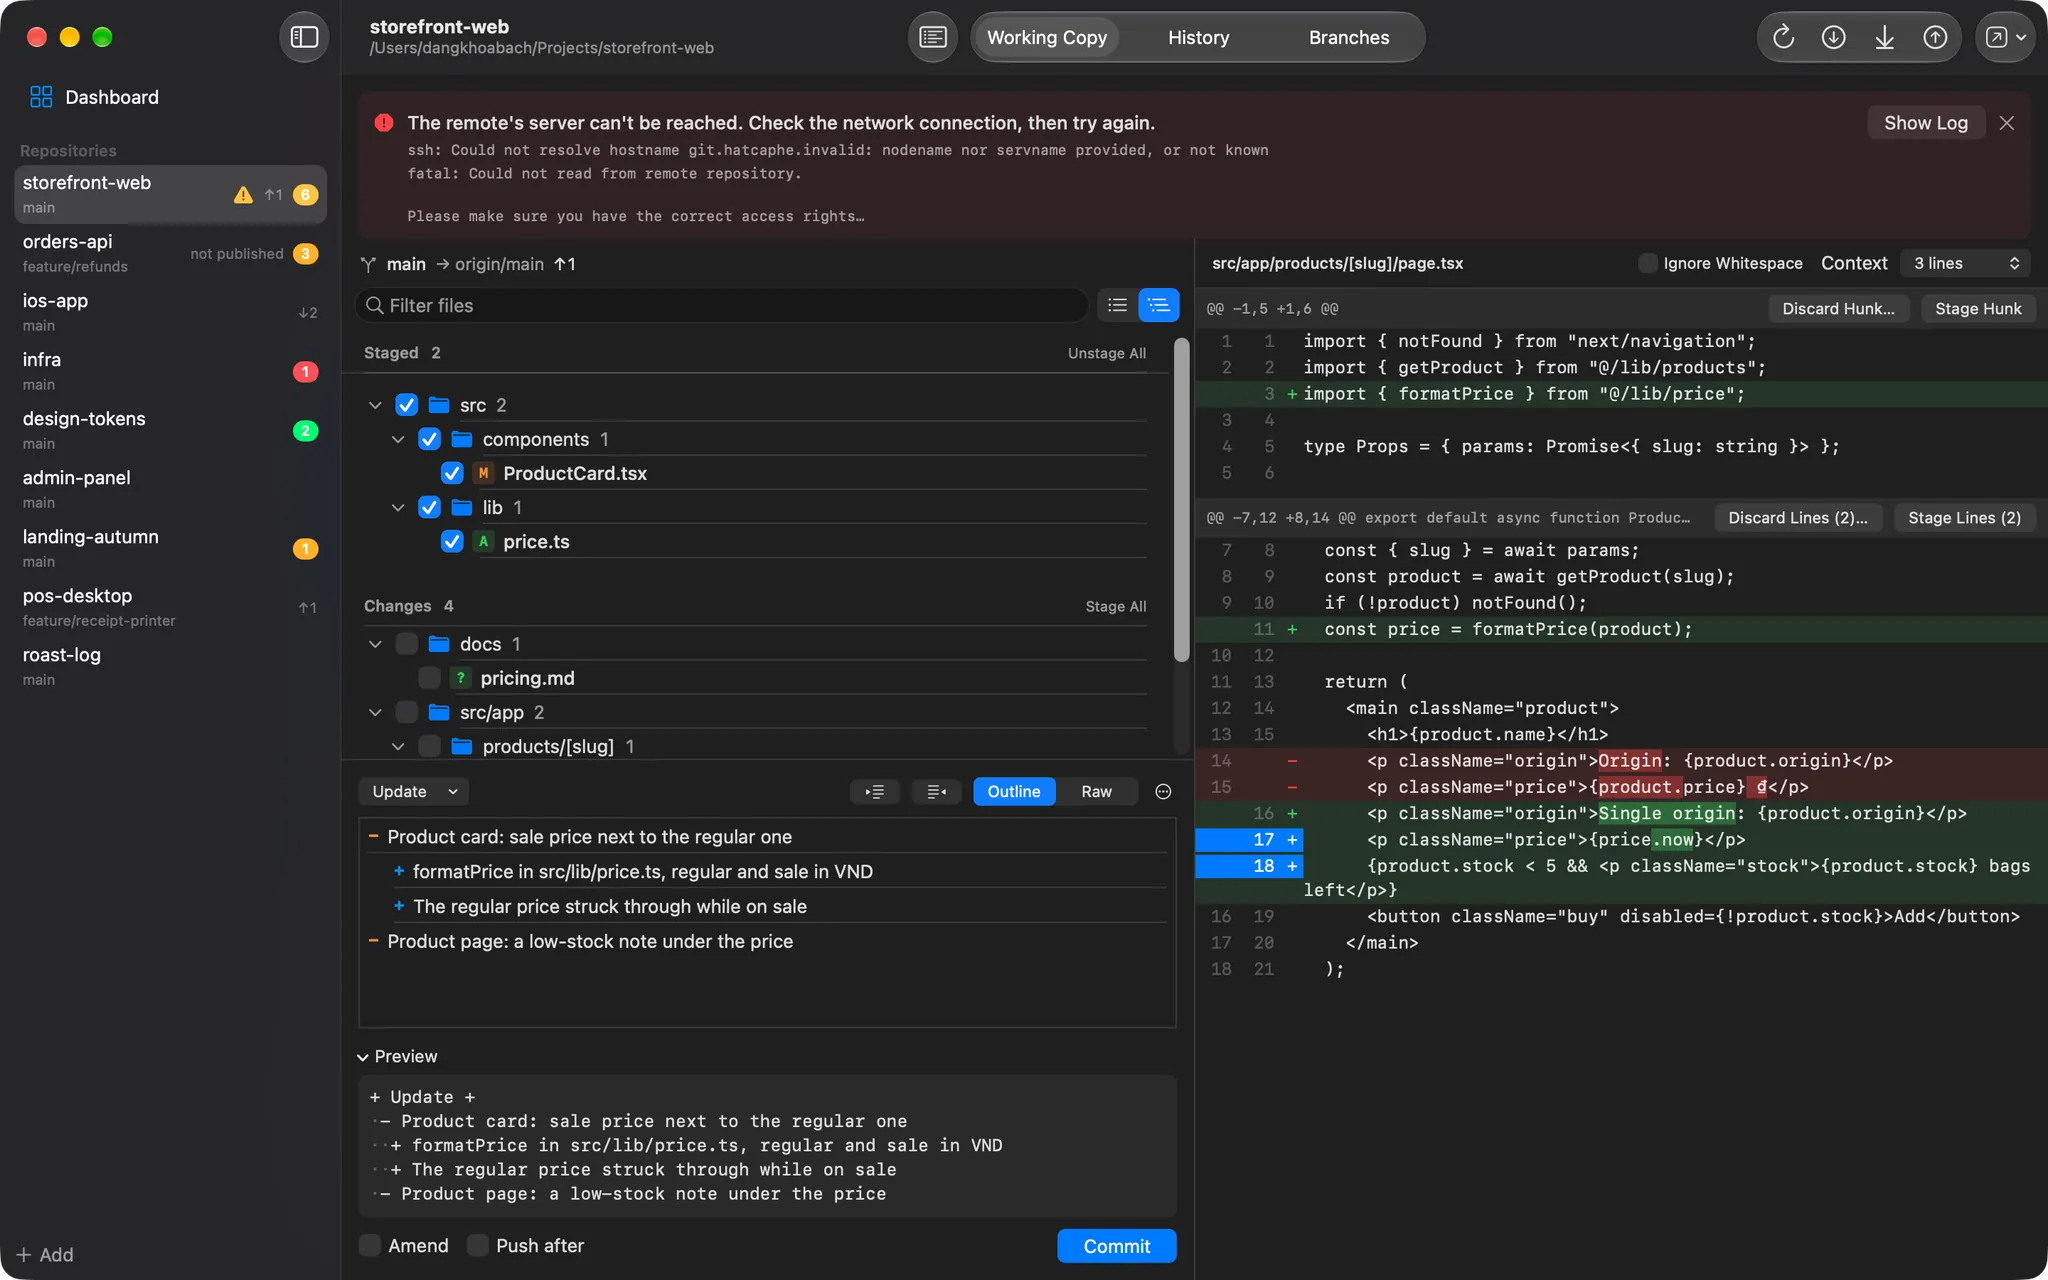Viewport: 2048px width, 1280px height.
Task: Toggle the sidebar visibility icon
Action: coord(304,37)
